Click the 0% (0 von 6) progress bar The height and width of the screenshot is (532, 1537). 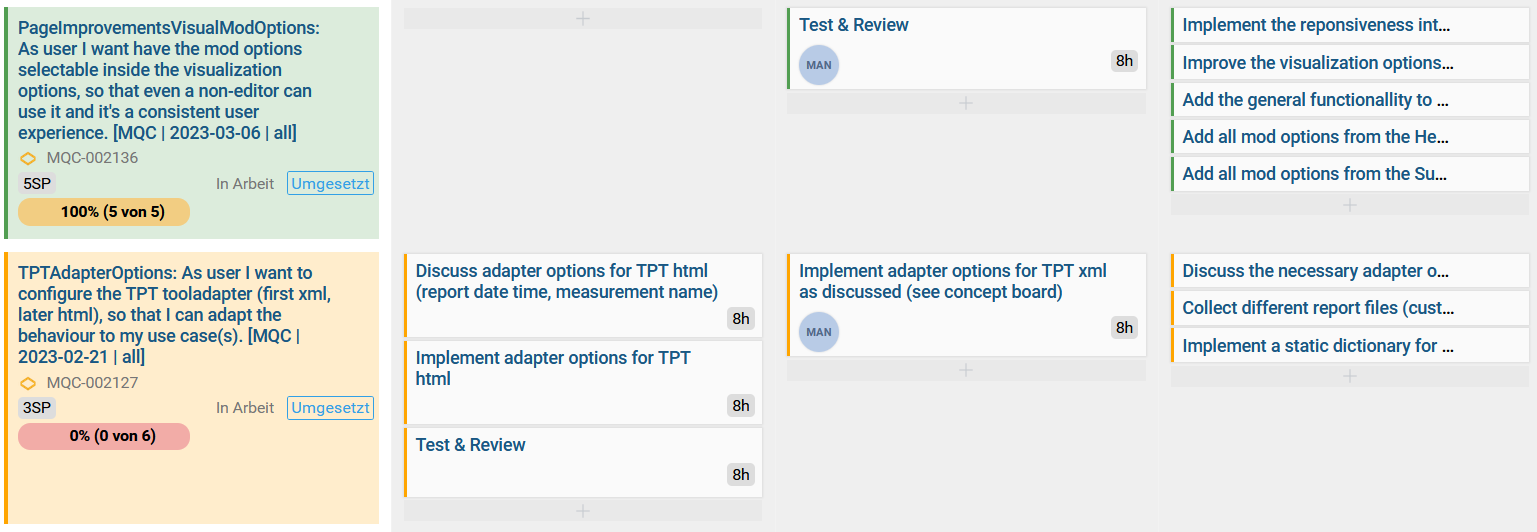(x=104, y=436)
